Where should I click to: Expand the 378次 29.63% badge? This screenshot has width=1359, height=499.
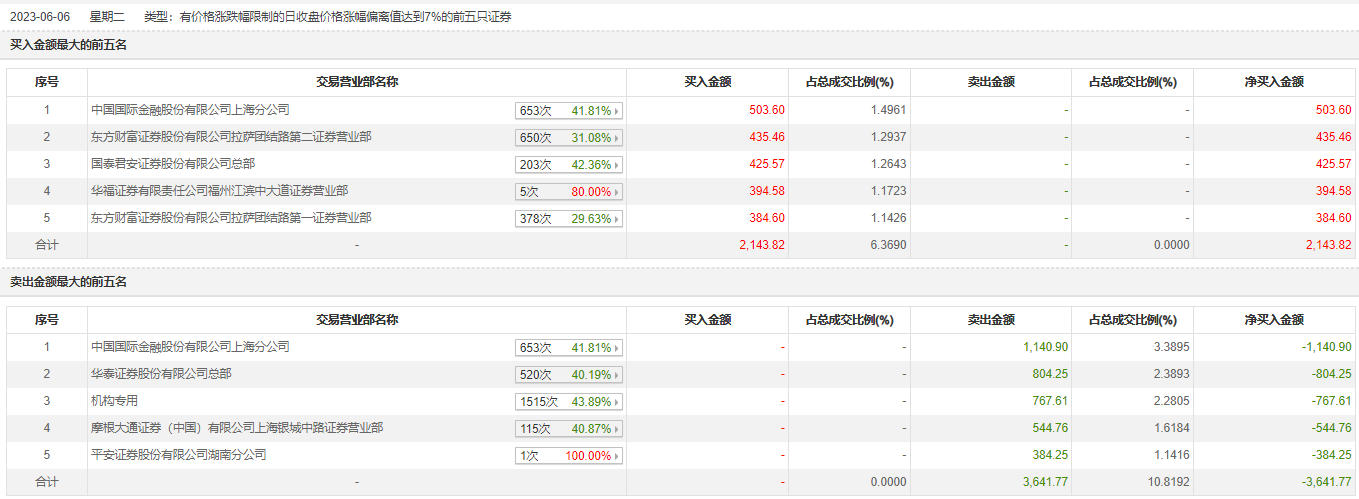tap(568, 219)
